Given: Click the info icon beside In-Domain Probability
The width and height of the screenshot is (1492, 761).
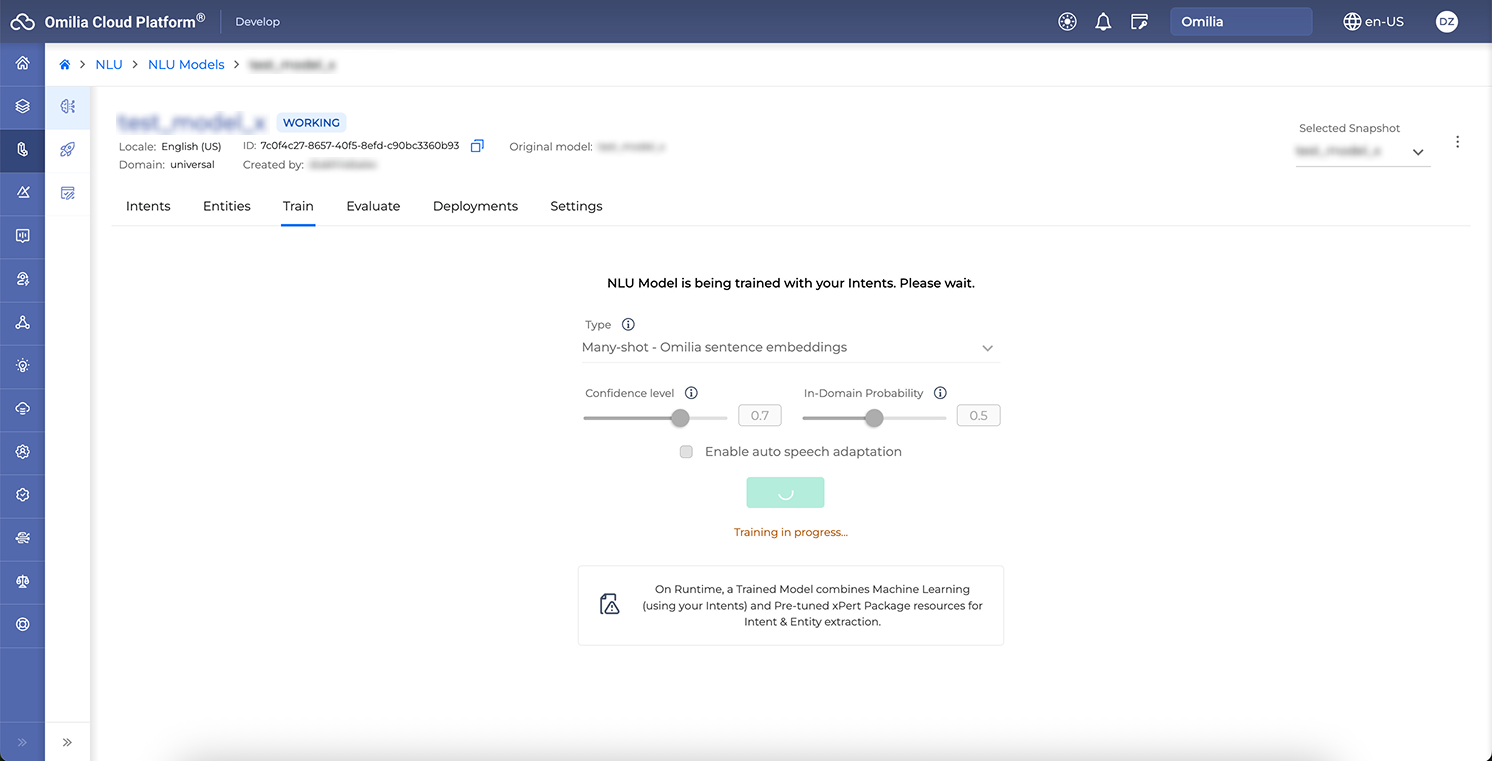Looking at the screenshot, I should 940,393.
